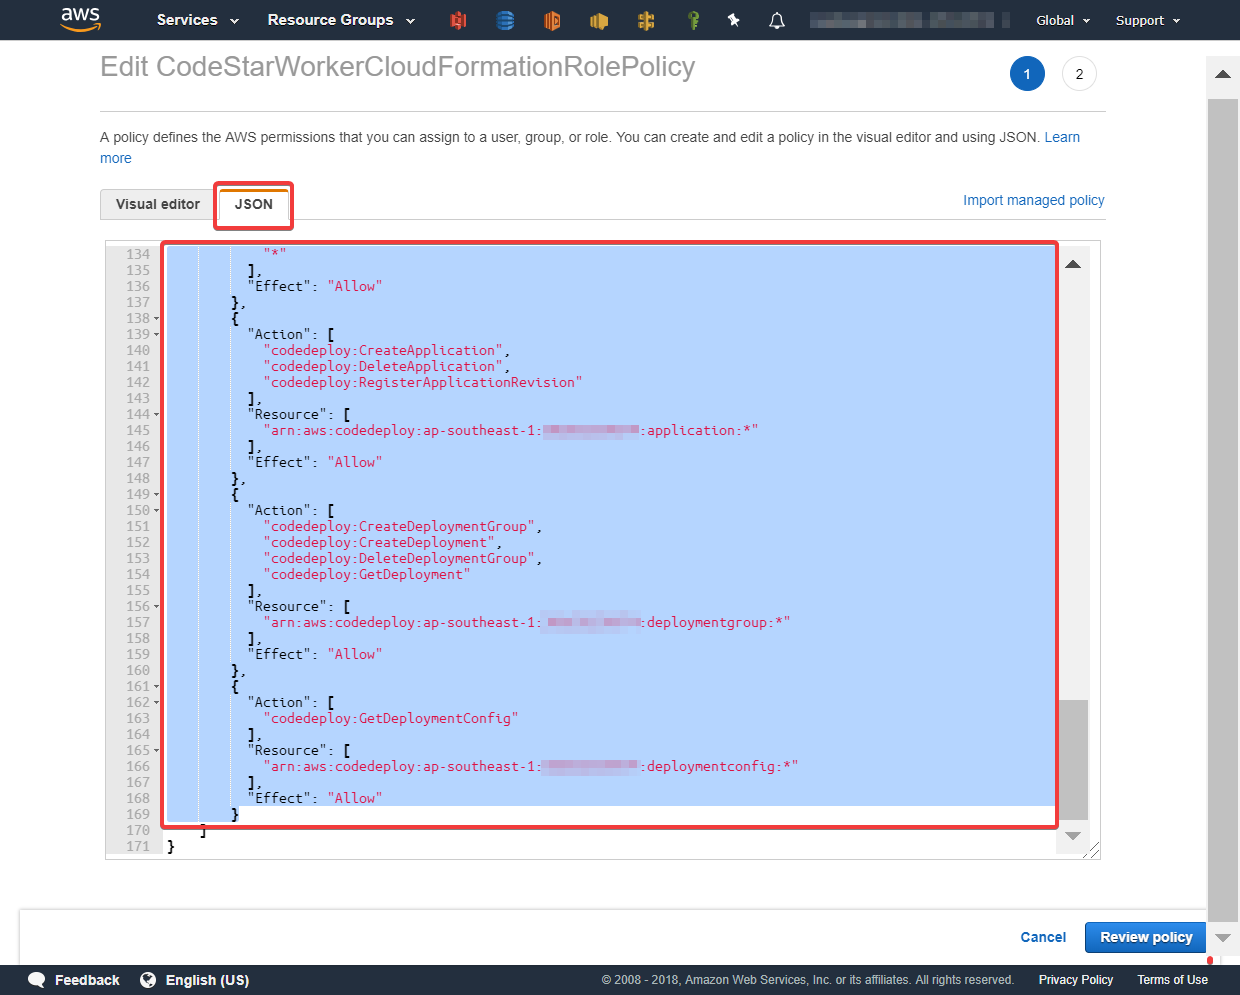Open the red S3 service shortcut

click(458, 20)
